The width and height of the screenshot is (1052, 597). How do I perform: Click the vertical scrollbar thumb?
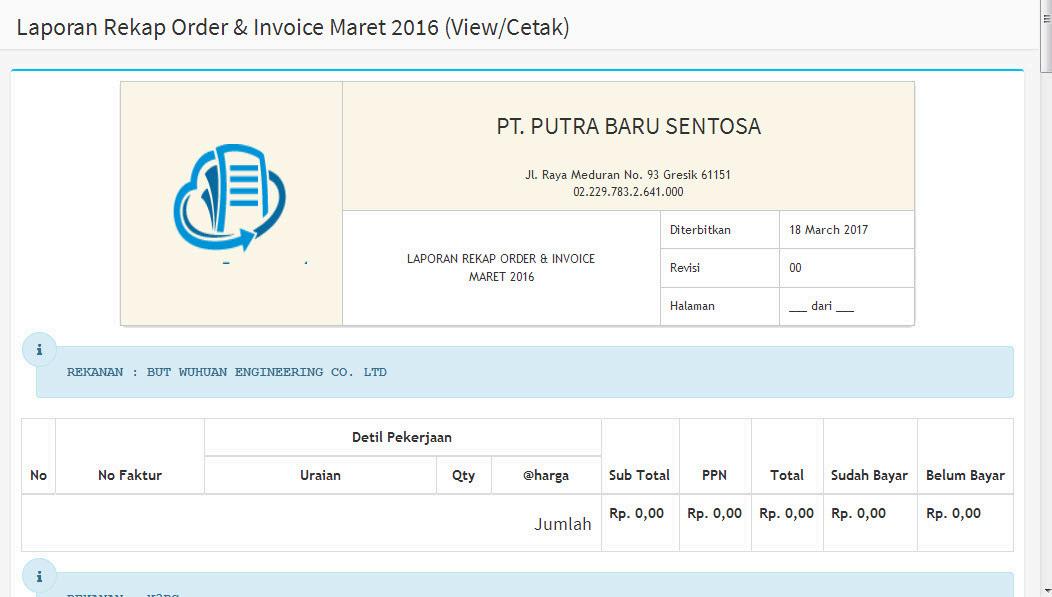point(1046,34)
